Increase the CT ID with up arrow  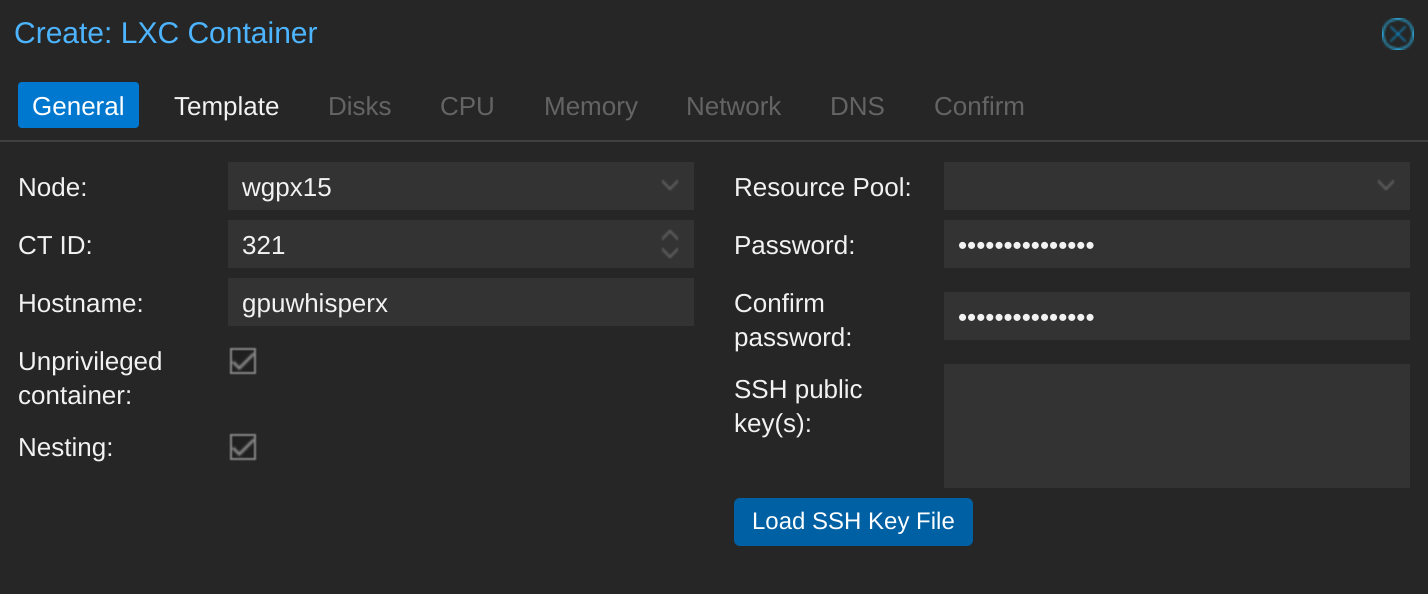(x=670, y=236)
